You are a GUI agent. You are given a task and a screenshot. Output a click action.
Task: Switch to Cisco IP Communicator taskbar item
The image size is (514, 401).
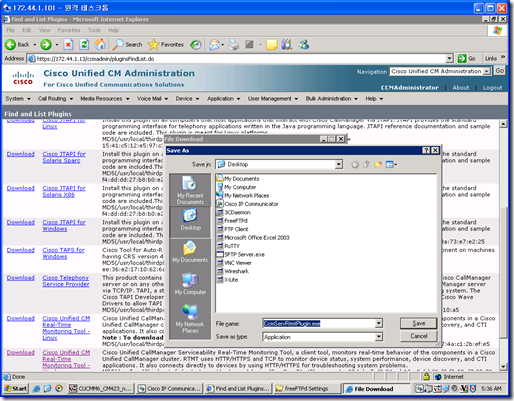tap(170, 389)
